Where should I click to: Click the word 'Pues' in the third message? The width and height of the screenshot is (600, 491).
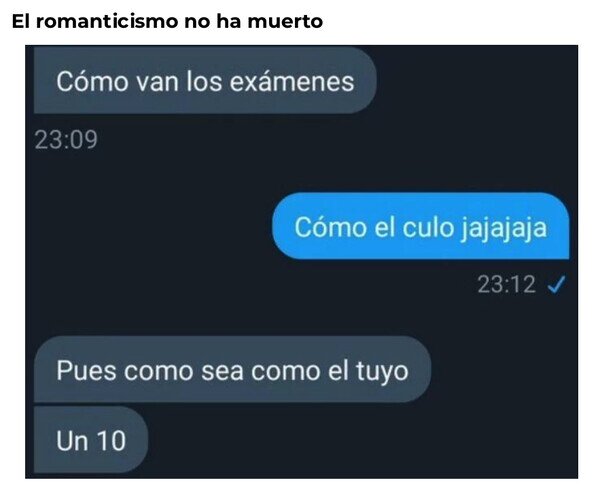[x=86, y=371]
